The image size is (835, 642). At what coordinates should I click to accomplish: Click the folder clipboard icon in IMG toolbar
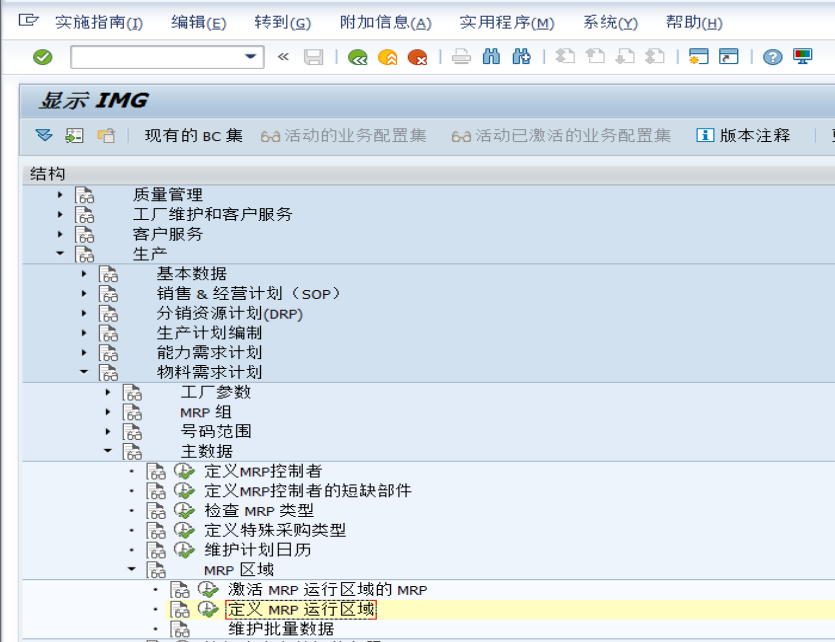click(106, 136)
